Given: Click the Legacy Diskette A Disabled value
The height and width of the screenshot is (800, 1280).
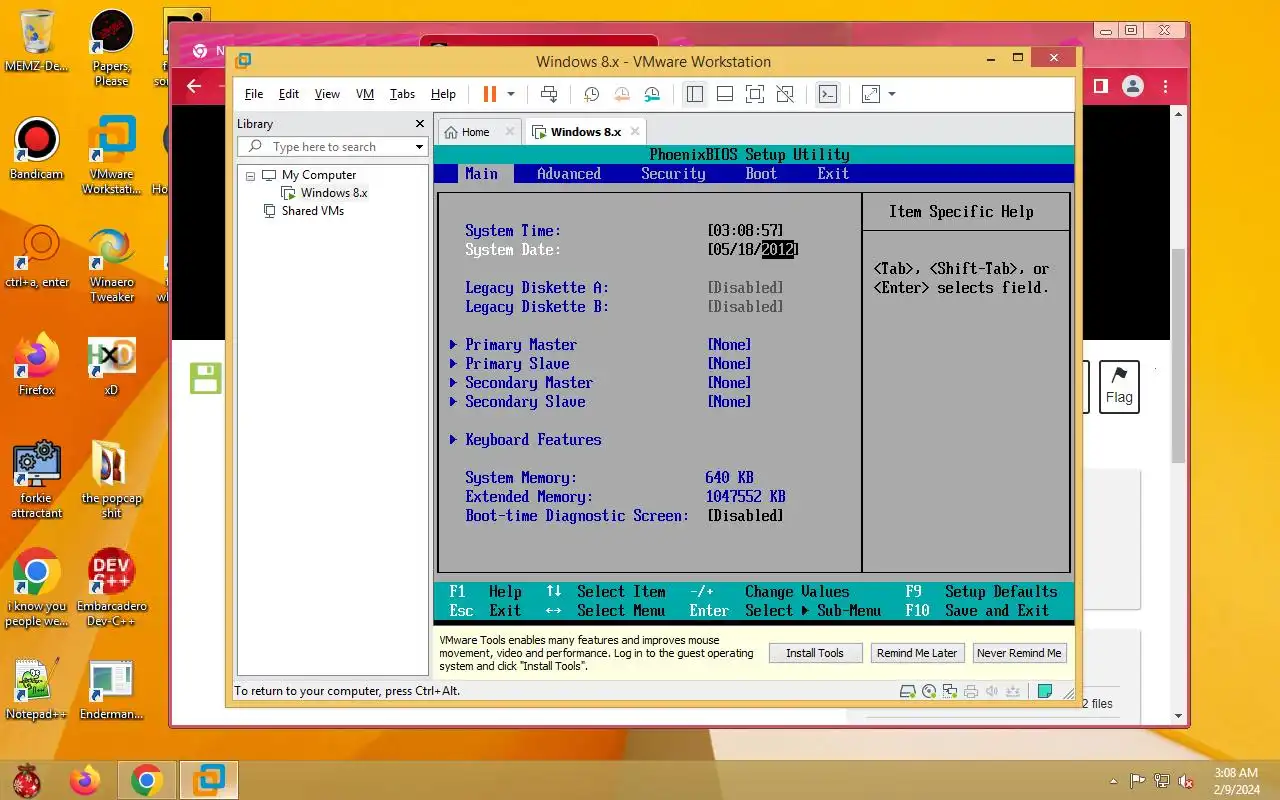Looking at the screenshot, I should pyautogui.click(x=745, y=288).
